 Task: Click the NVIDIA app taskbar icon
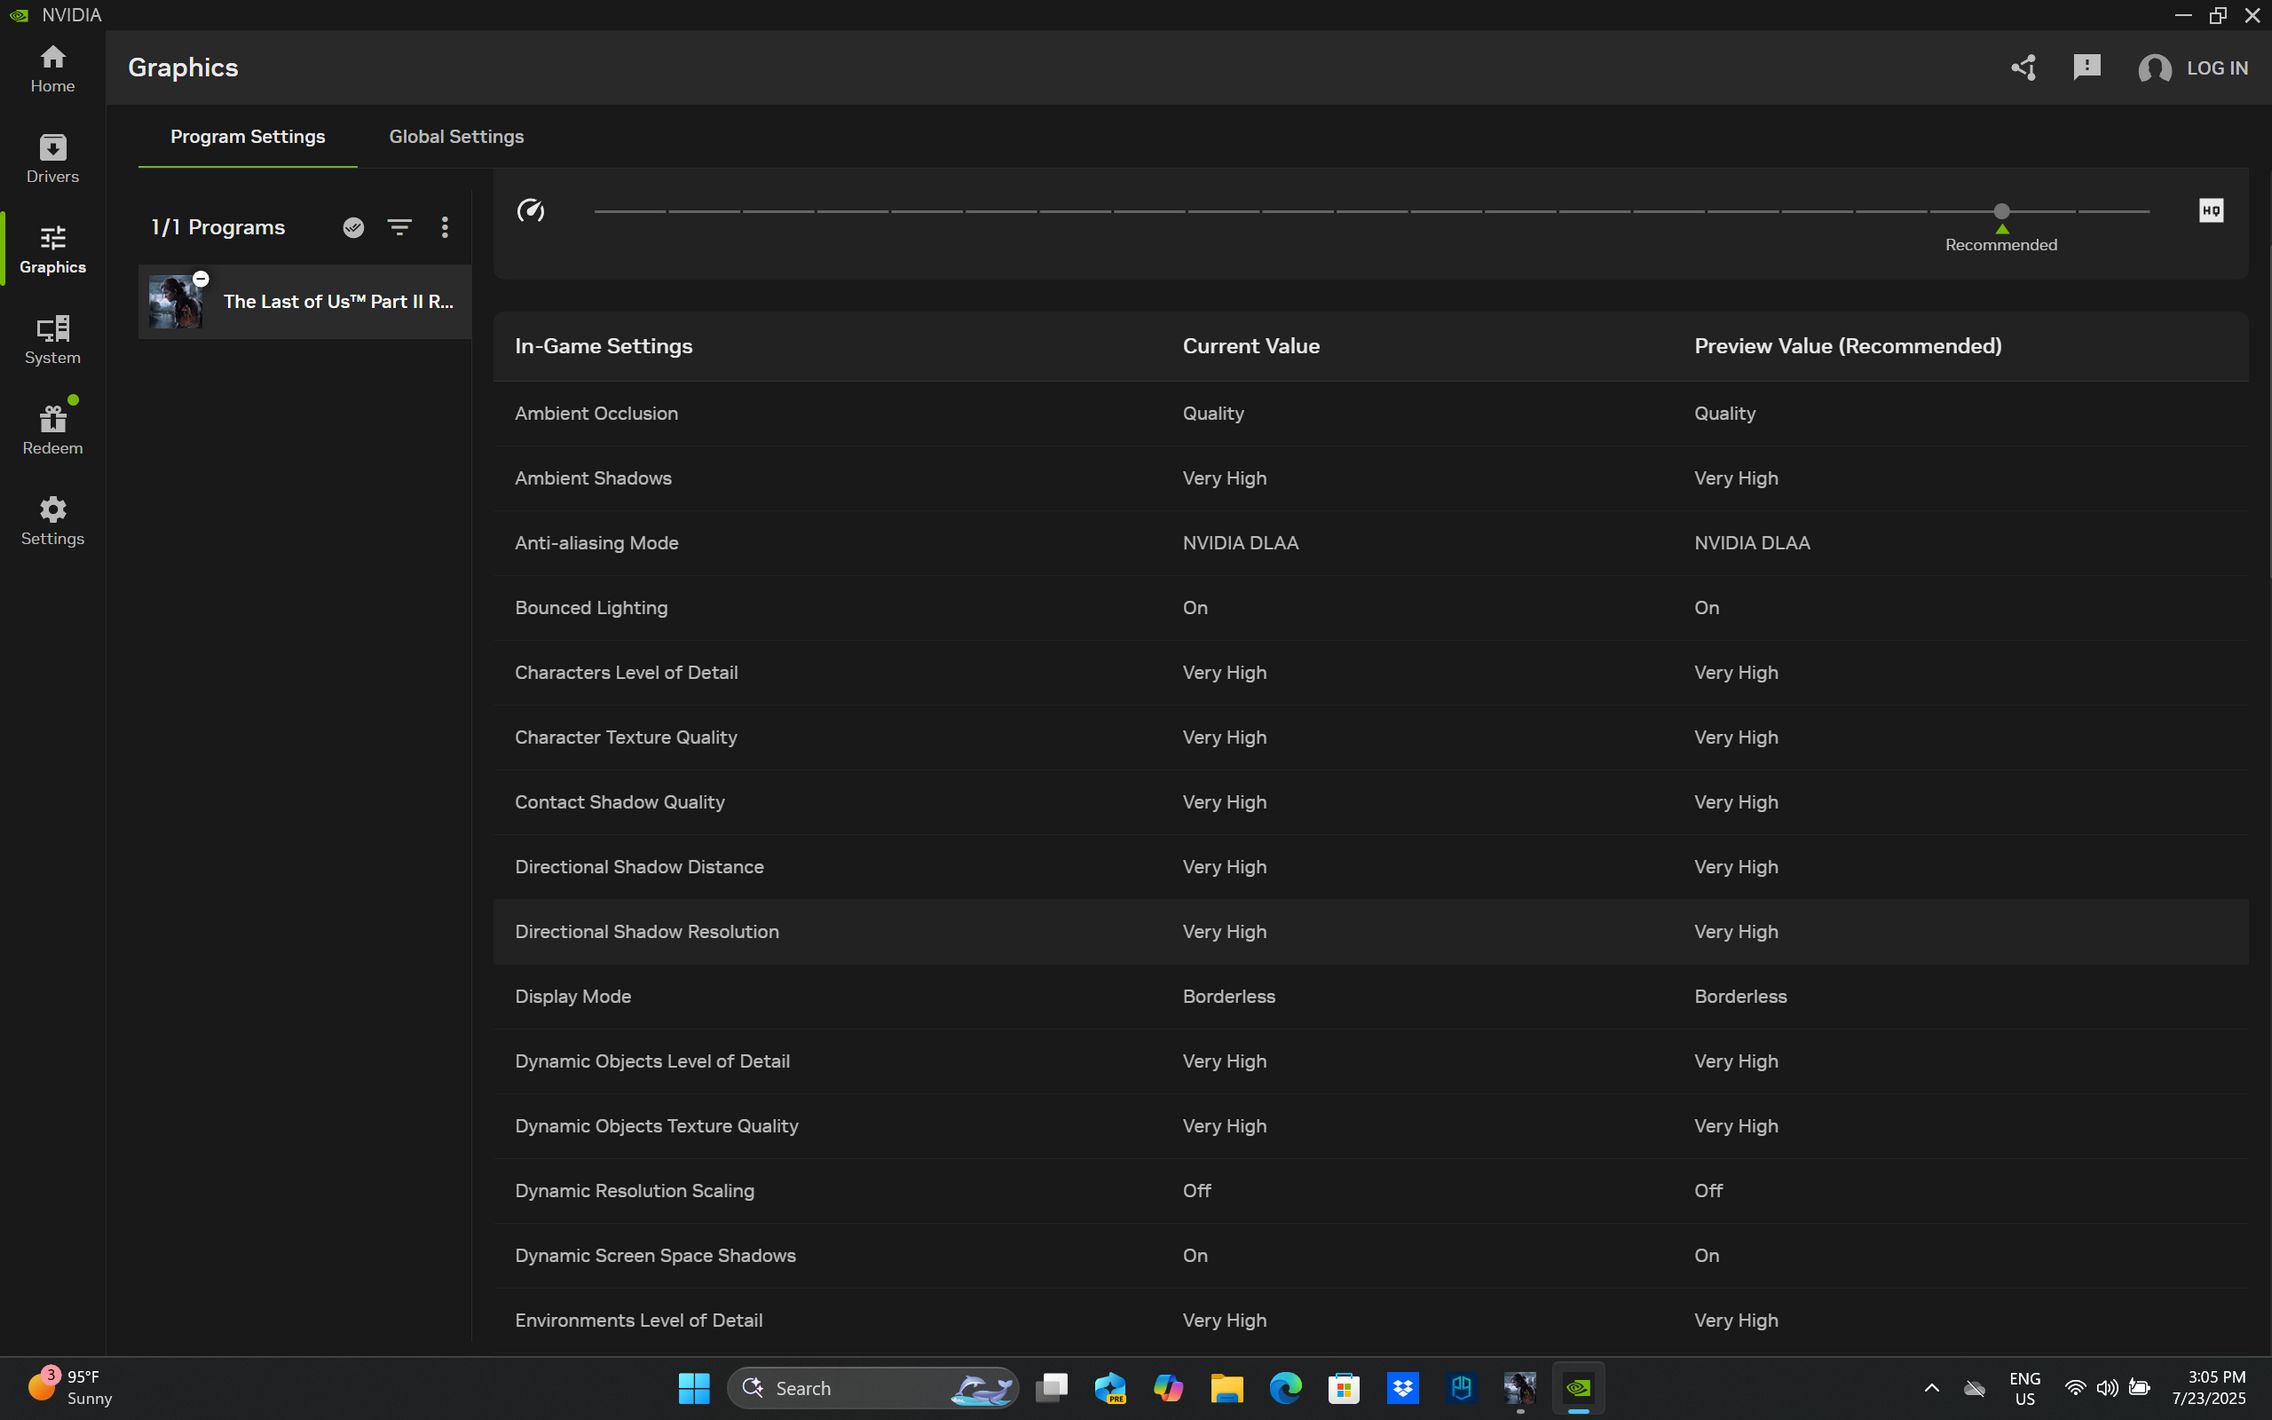coord(1578,1388)
